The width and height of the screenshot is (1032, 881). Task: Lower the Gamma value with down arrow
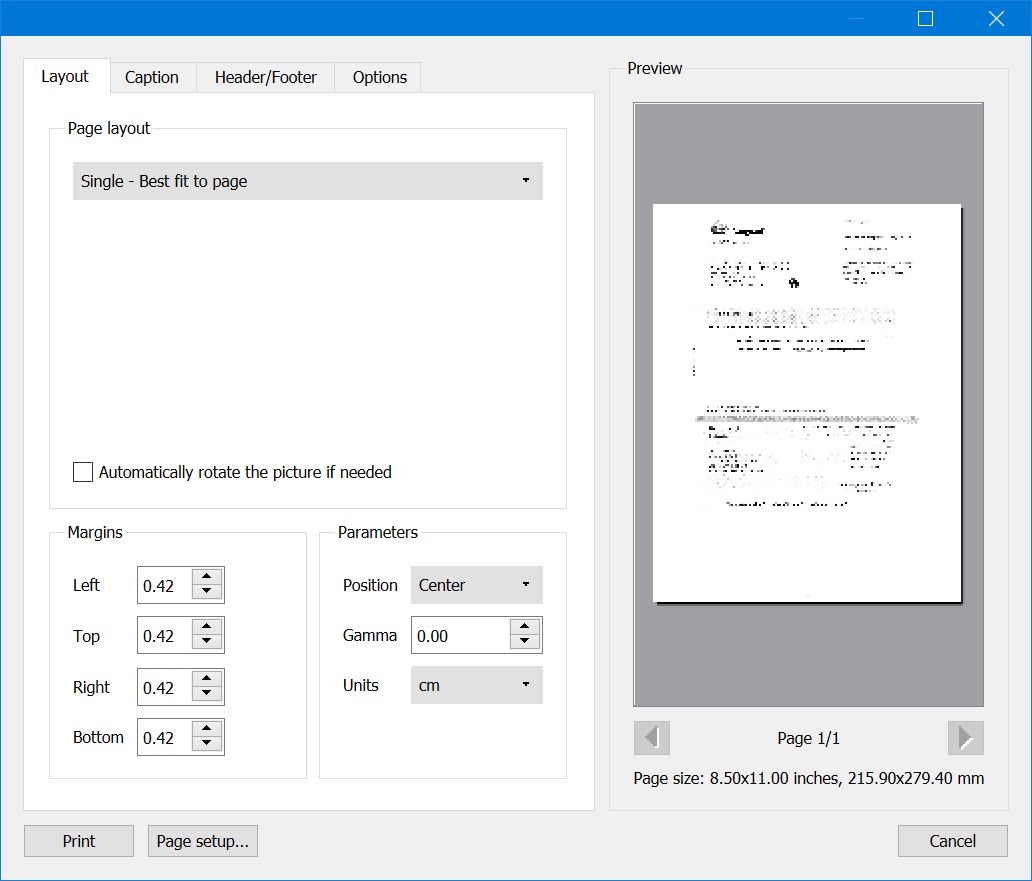point(525,643)
